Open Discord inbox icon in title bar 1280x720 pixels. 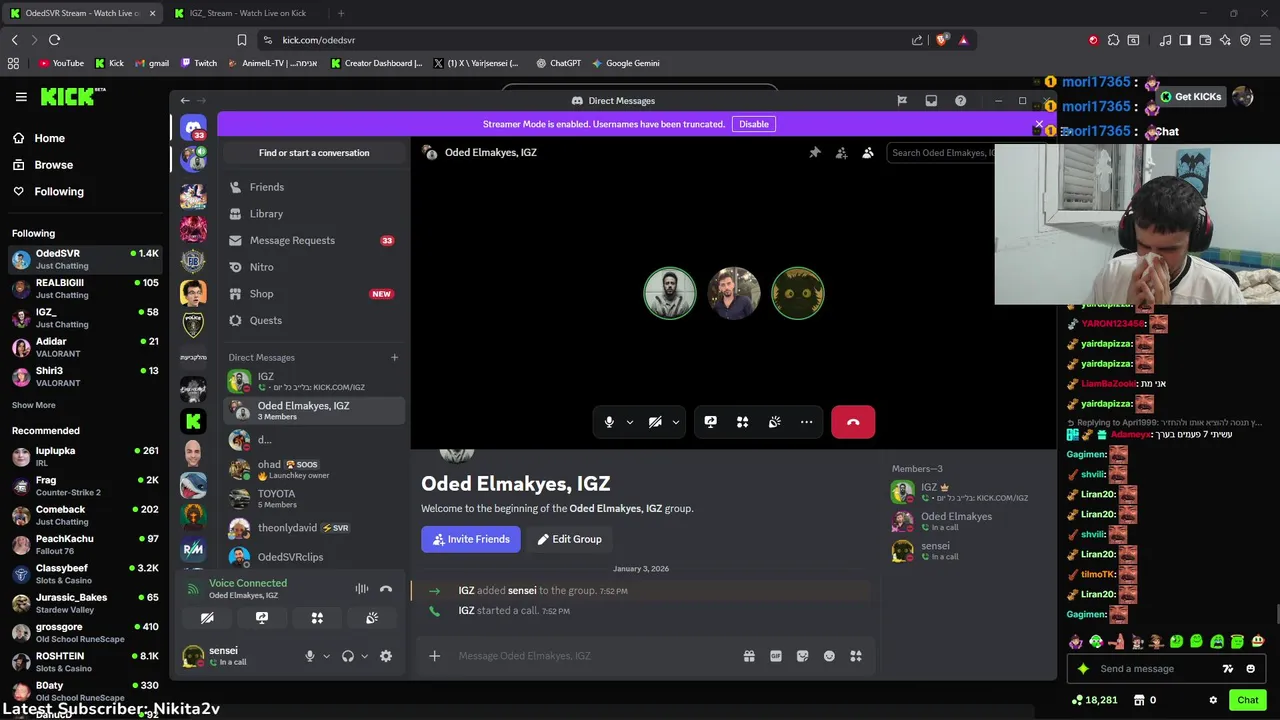coord(931,101)
